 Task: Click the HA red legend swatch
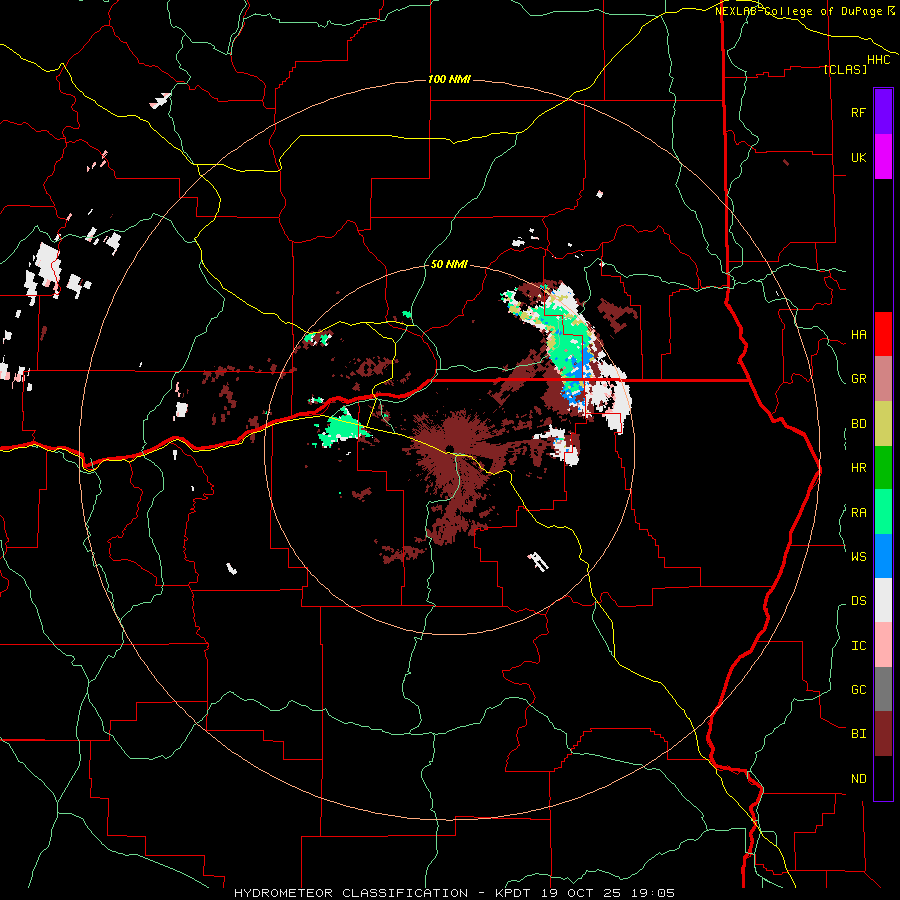coord(883,334)
